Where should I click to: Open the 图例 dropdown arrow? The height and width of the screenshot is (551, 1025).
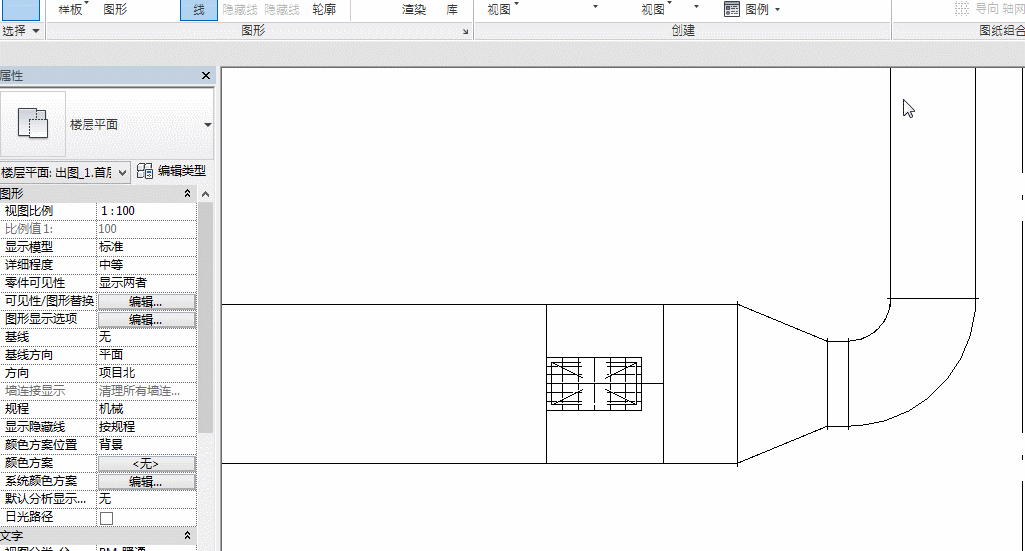point(777,10)
